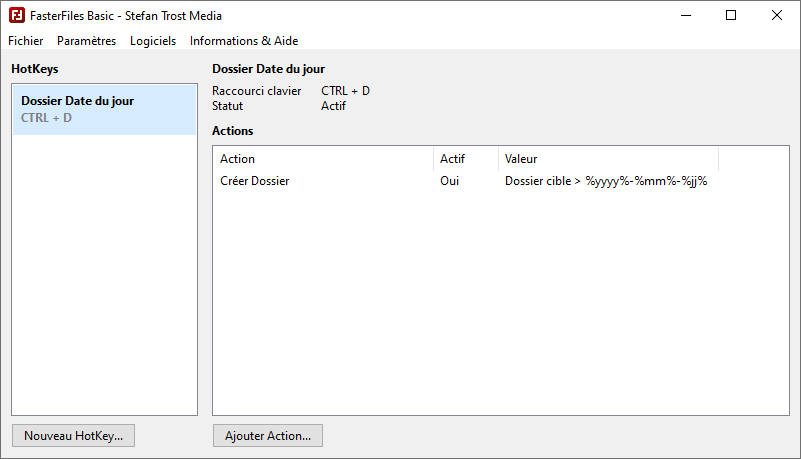The width and height of the screenshot is (801, 459).
Task: Select the Dossier Date du jour hotkey entry
Action: 104,109
